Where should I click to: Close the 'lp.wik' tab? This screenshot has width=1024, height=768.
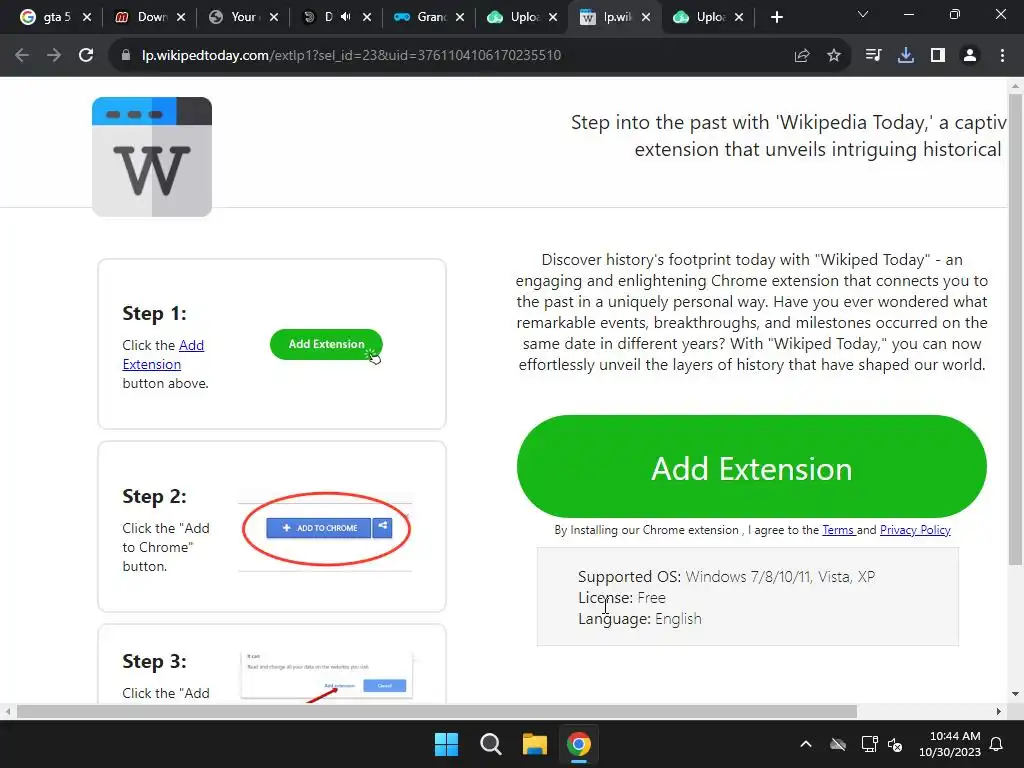[x=646, y=18]
